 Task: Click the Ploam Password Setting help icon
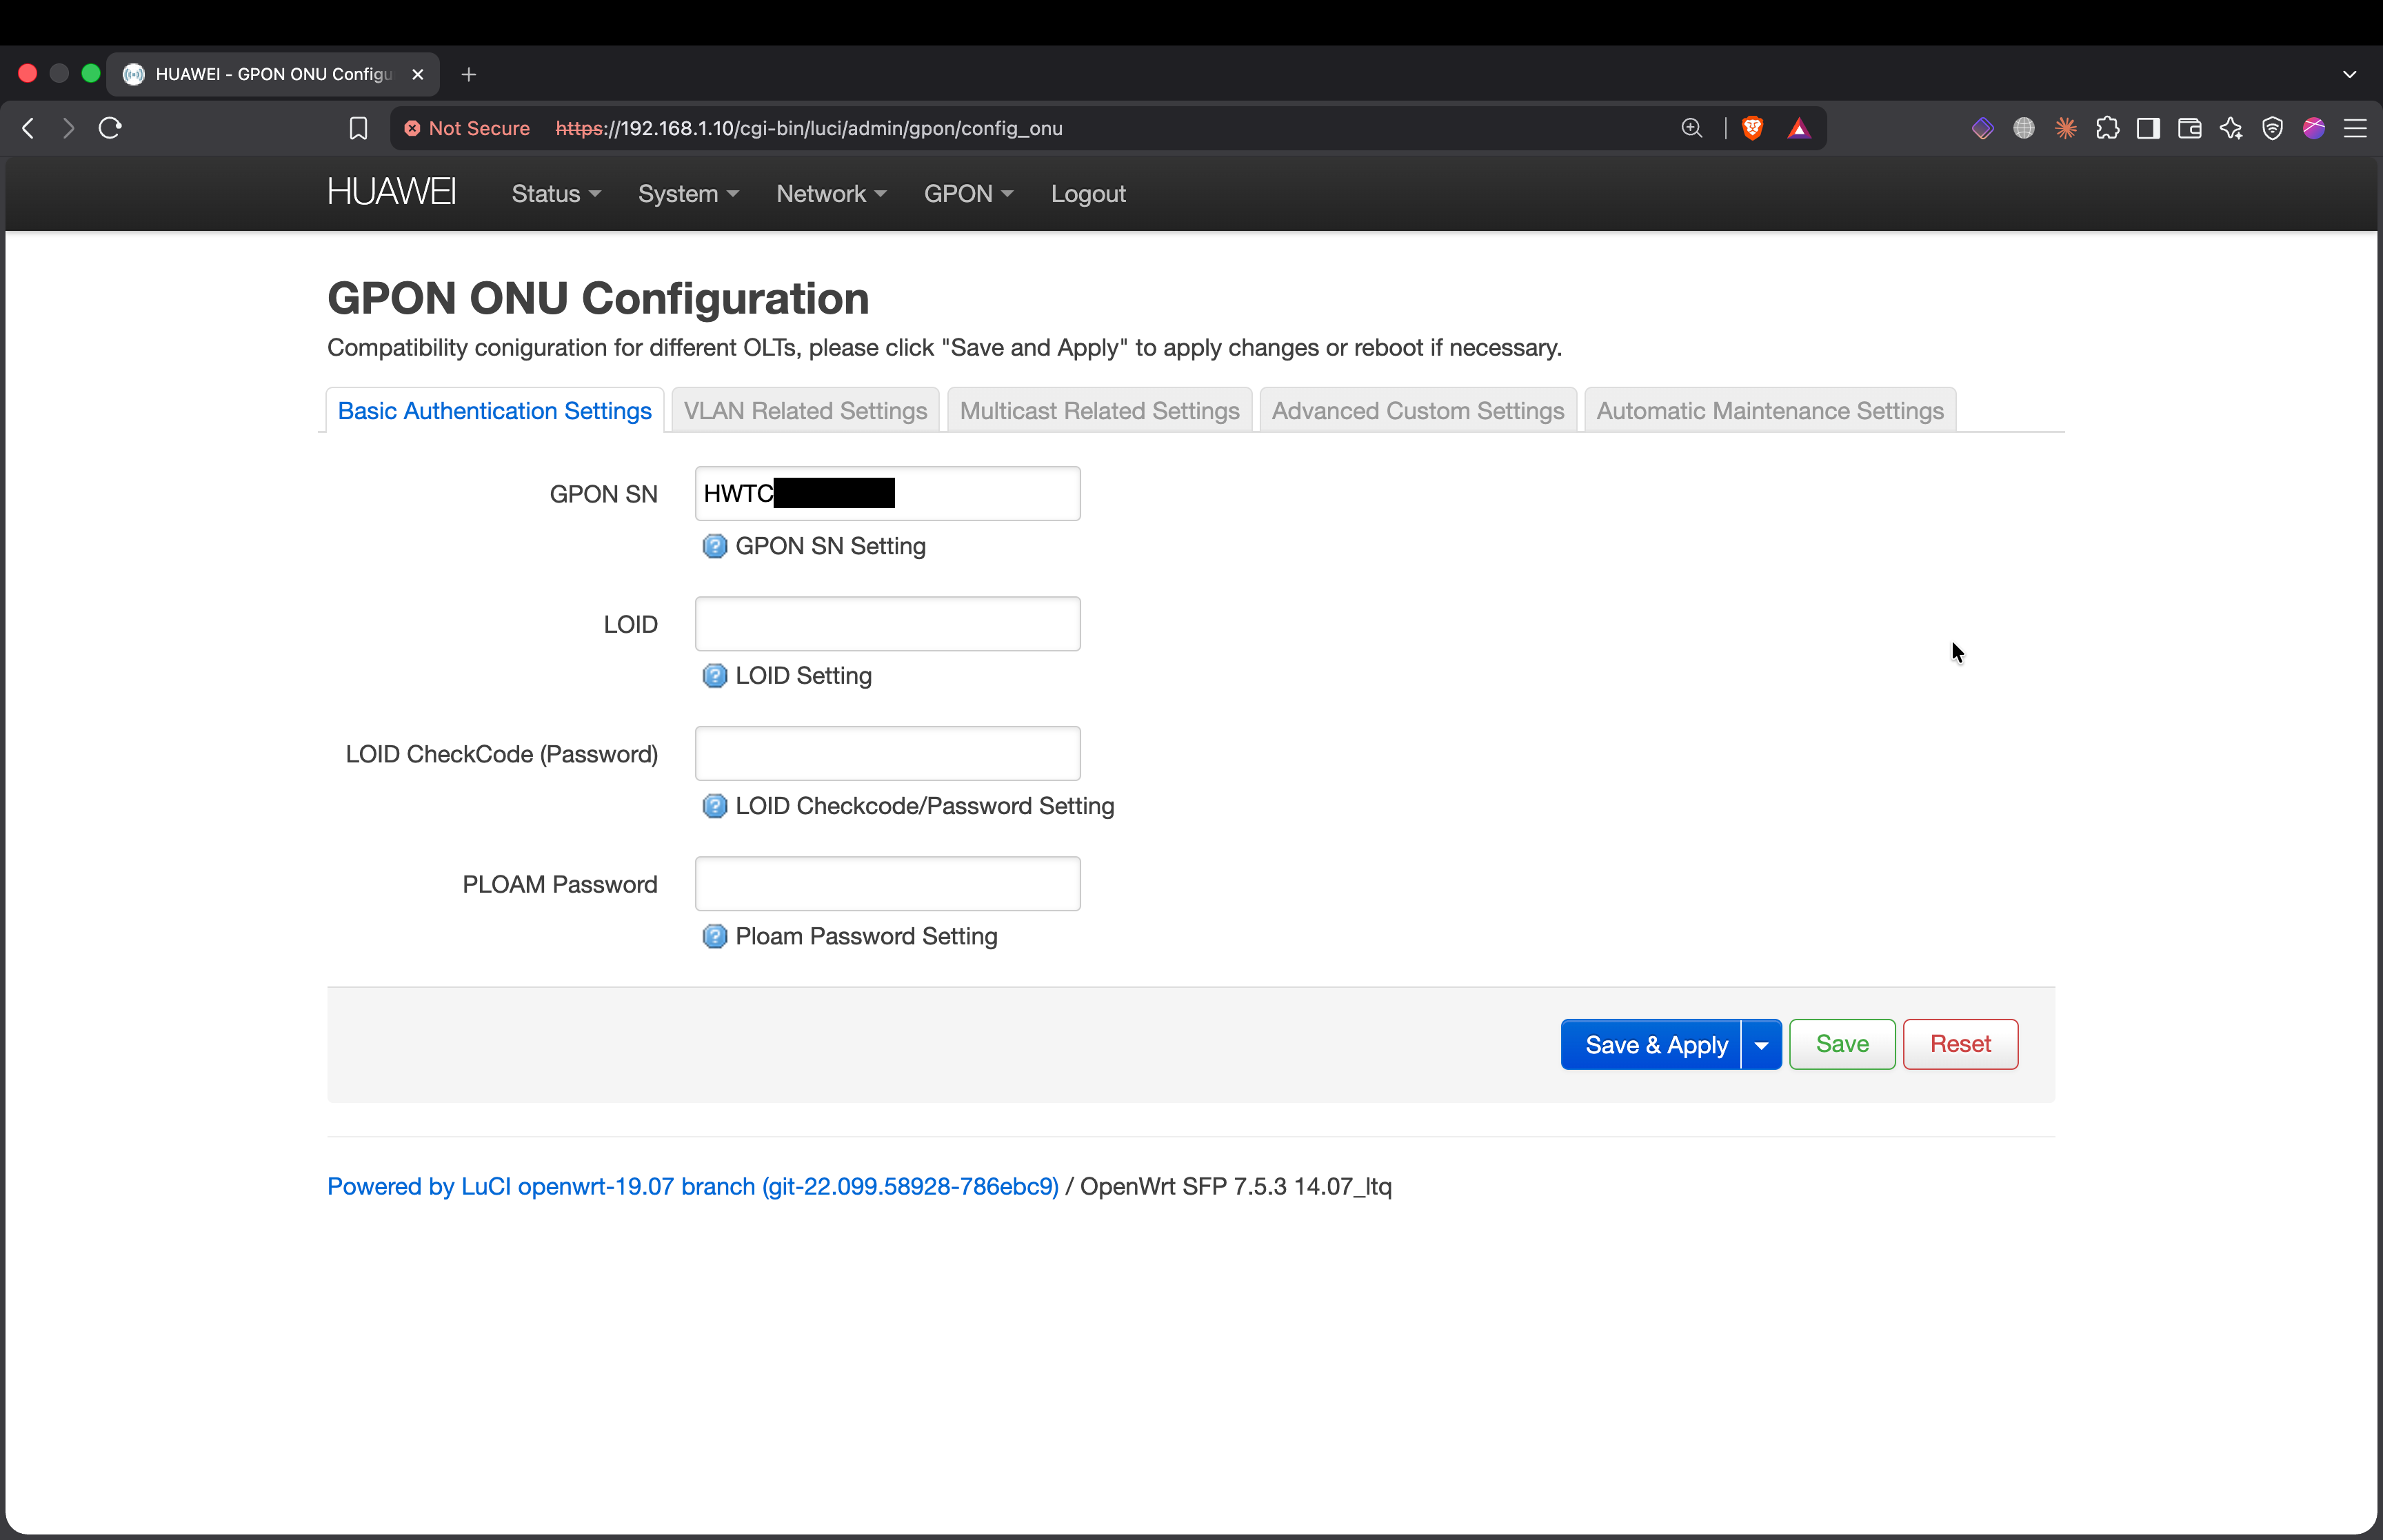click(x=714, y=936)
